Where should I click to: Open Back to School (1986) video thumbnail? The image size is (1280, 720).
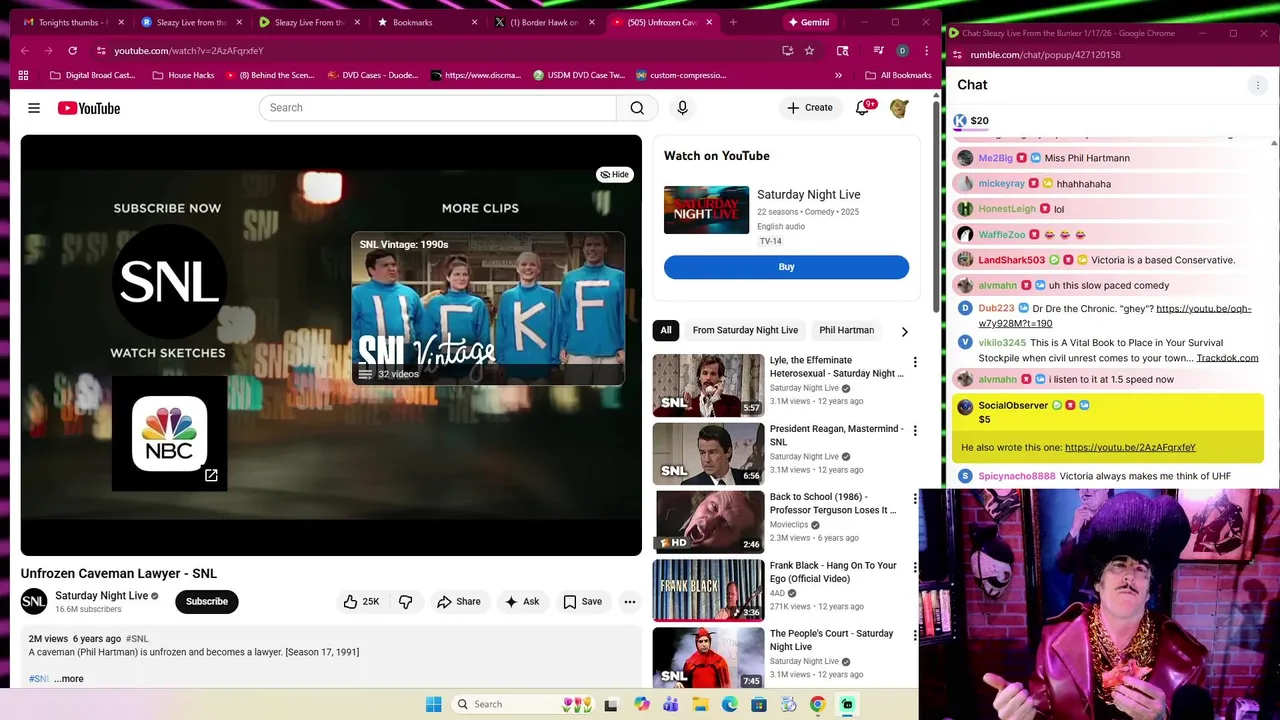click(708, 521)
